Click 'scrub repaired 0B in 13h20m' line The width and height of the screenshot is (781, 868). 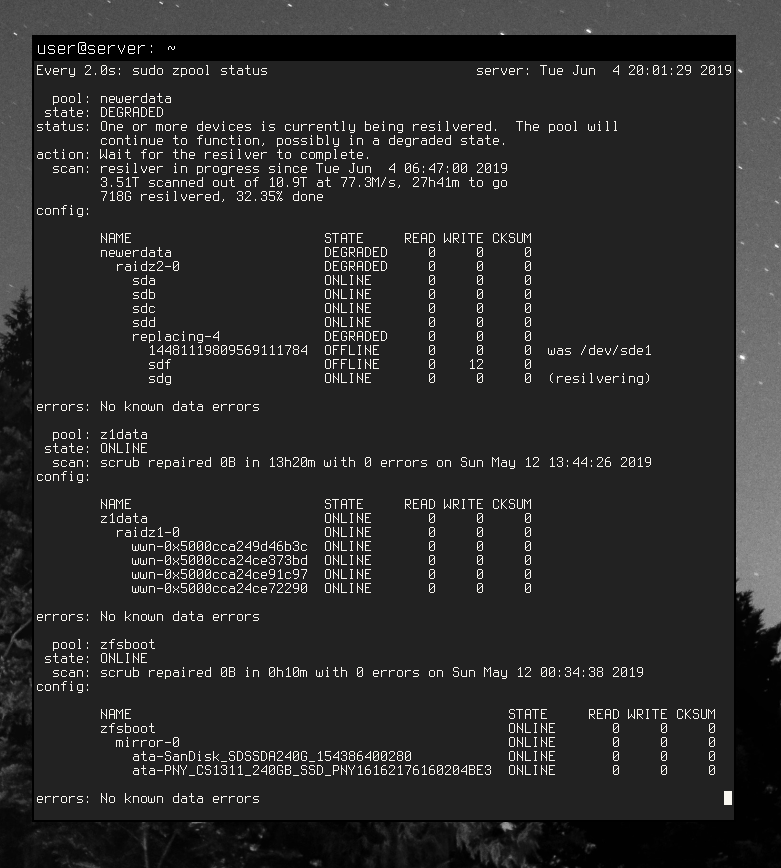(x=375, y=462)
